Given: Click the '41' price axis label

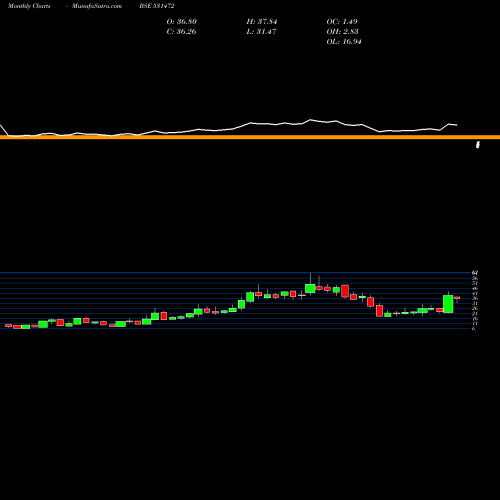Looking at the screenshot, I should (475, 293).
